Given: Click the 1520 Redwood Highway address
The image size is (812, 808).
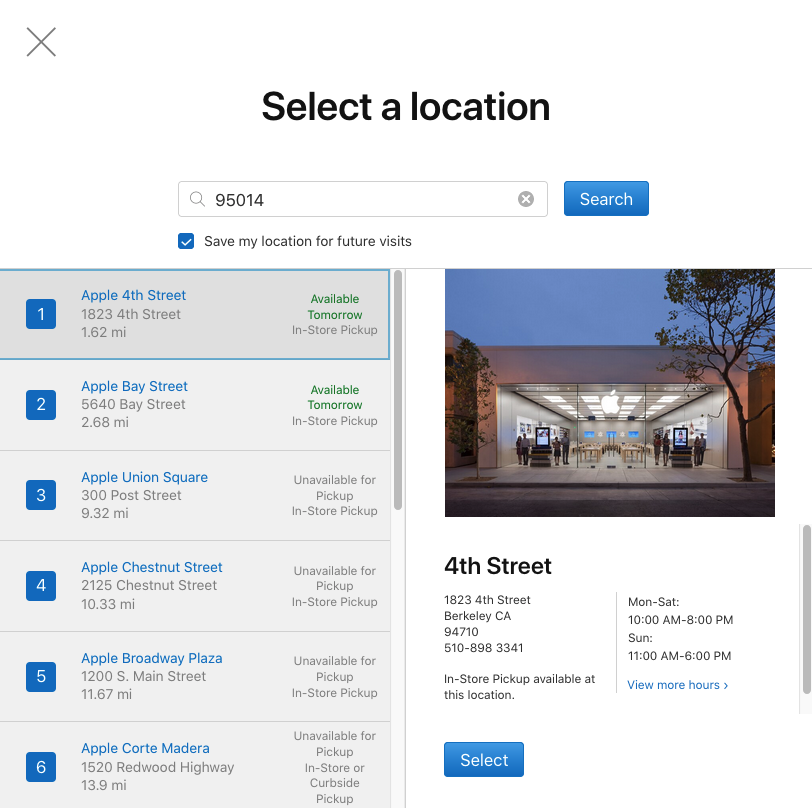Looking at the screenshot, I should (157, 767).
